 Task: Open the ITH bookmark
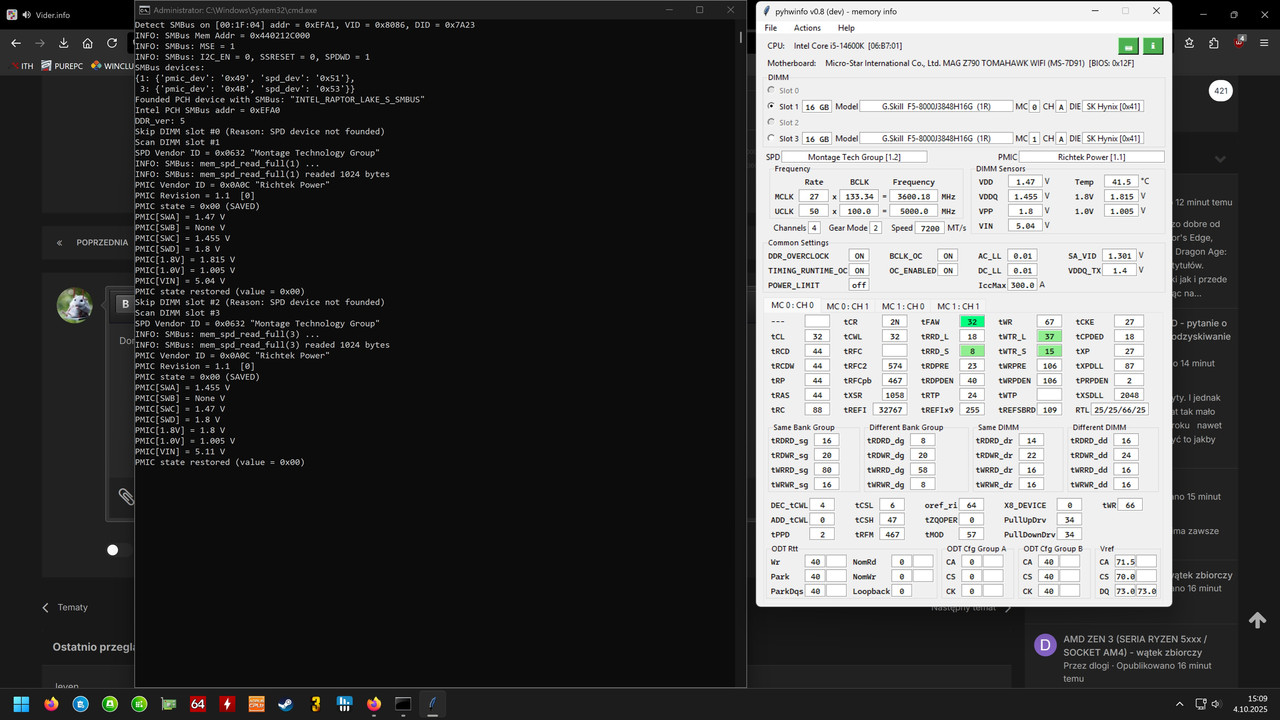21,66
